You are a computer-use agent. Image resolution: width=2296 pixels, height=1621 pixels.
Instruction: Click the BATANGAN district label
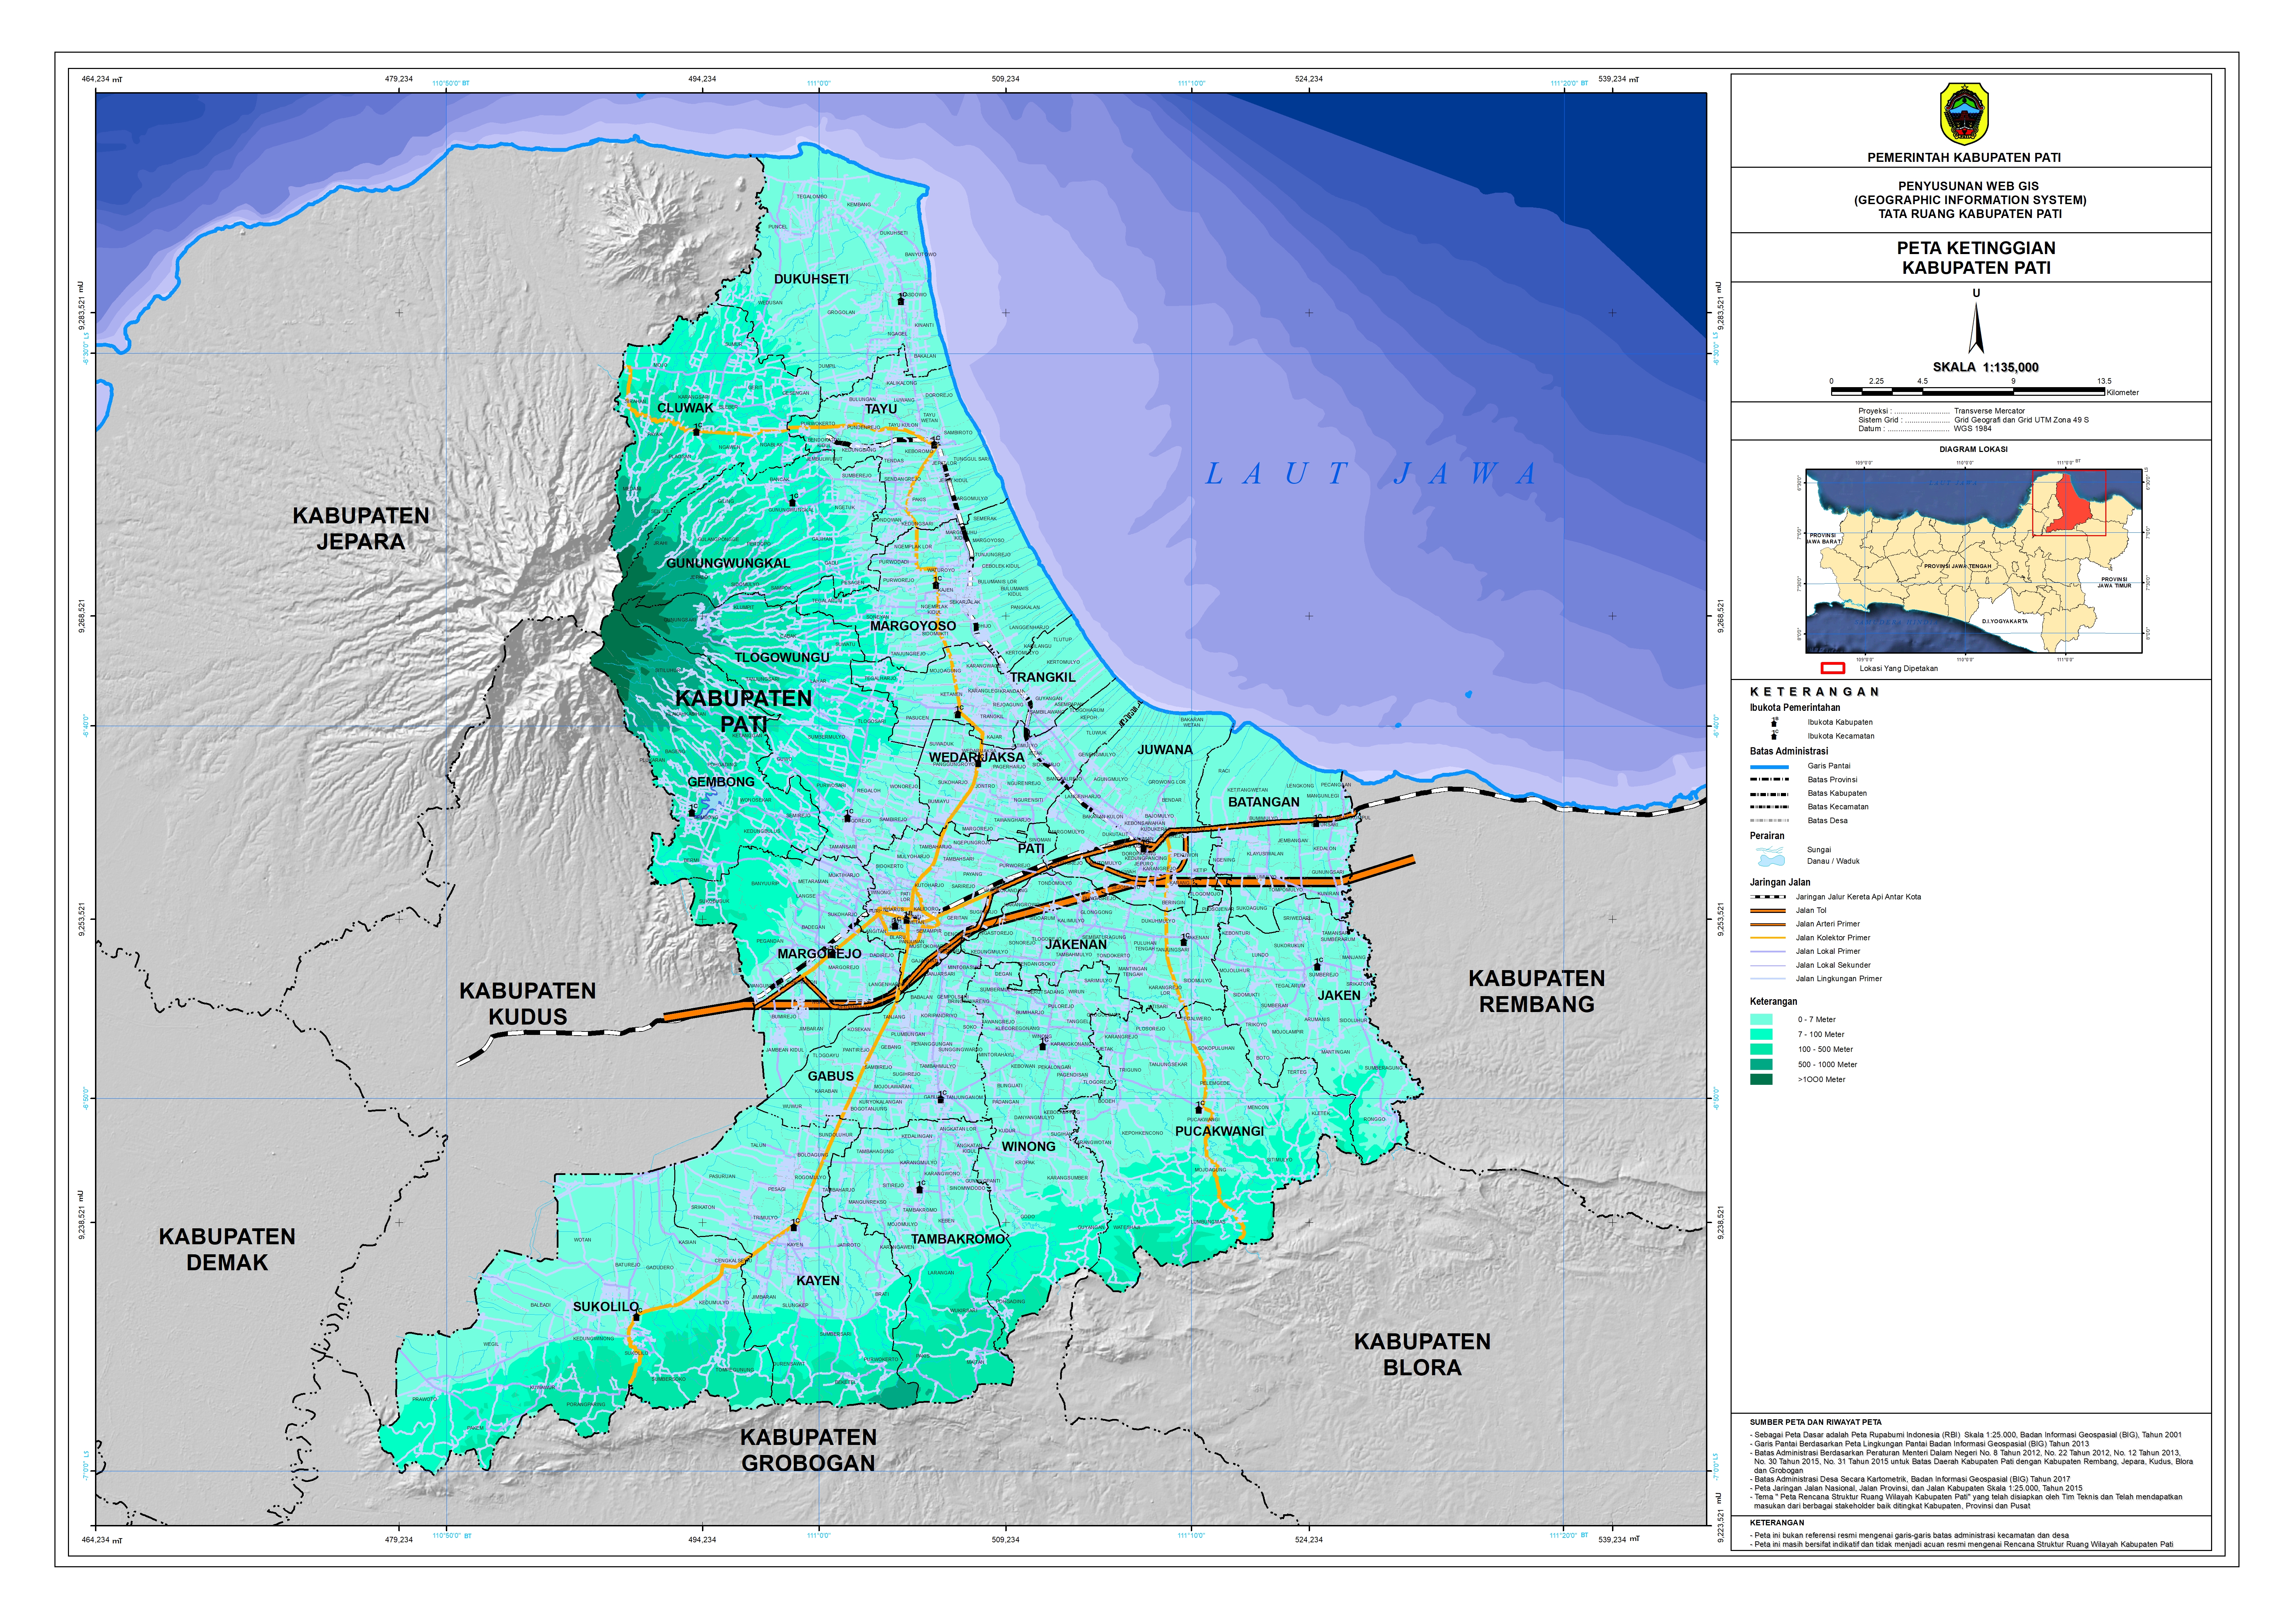(1264, 802)
